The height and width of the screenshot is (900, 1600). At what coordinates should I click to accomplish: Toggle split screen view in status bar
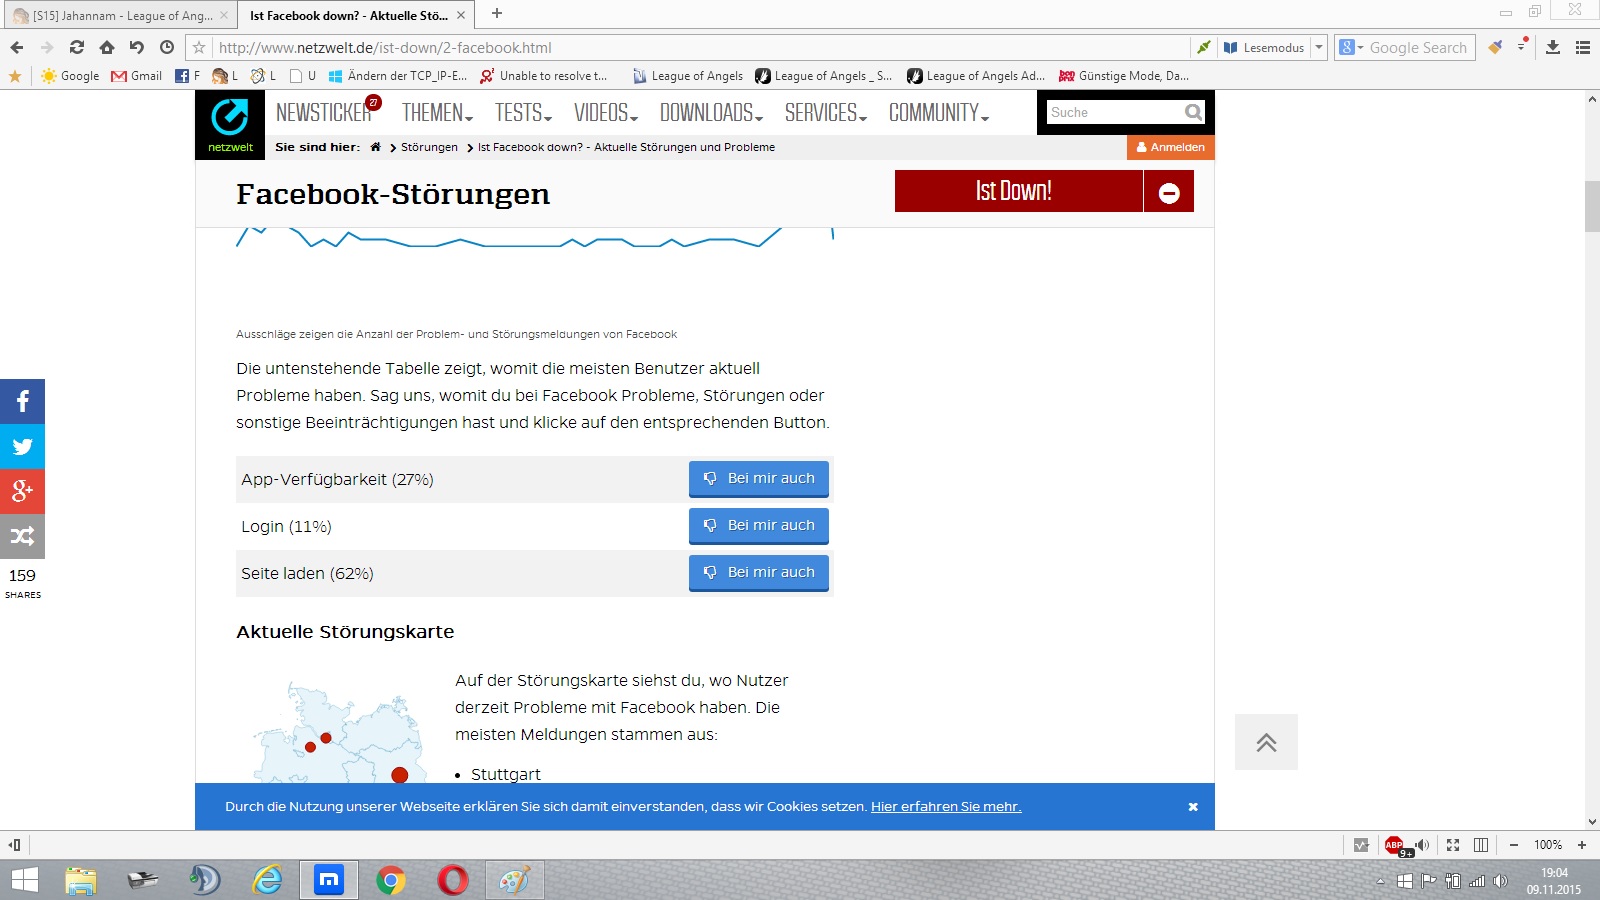pos(1481,845)
